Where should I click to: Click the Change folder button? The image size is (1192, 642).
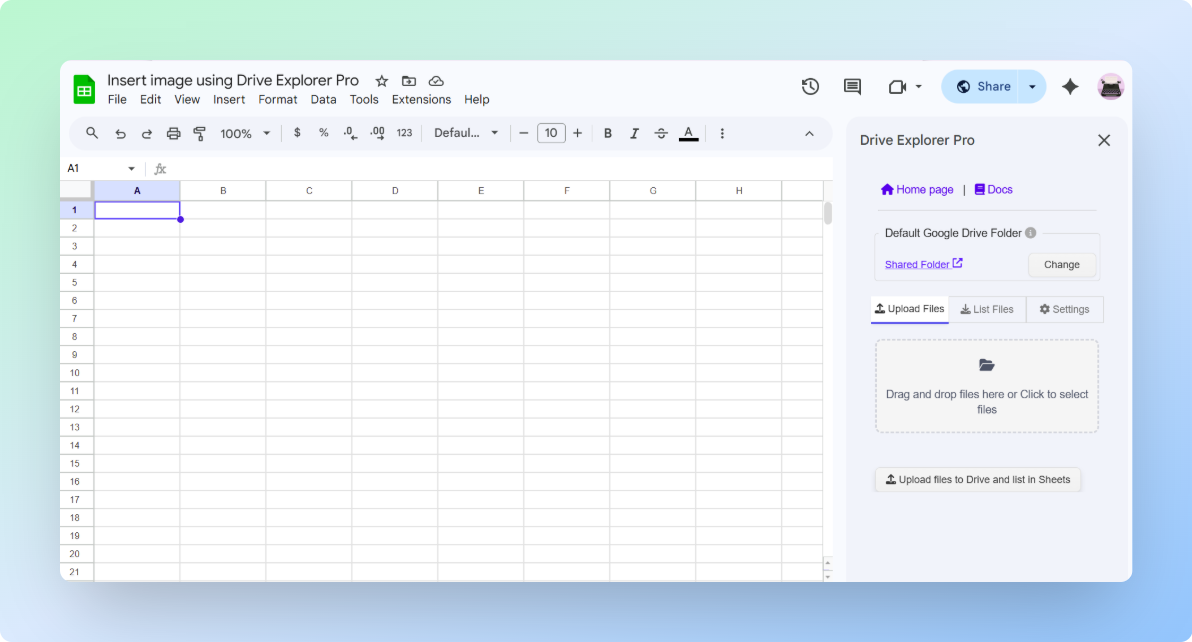coord(1061,264)
